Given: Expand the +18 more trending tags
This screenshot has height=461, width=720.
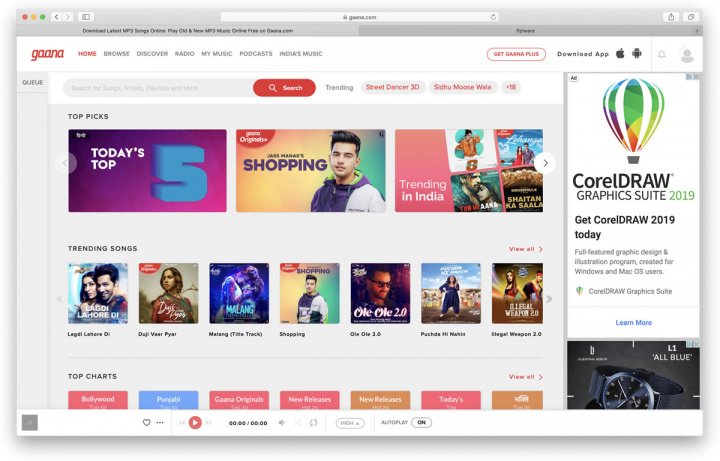Looking at the screenshot, I should (x=511, y=87).
